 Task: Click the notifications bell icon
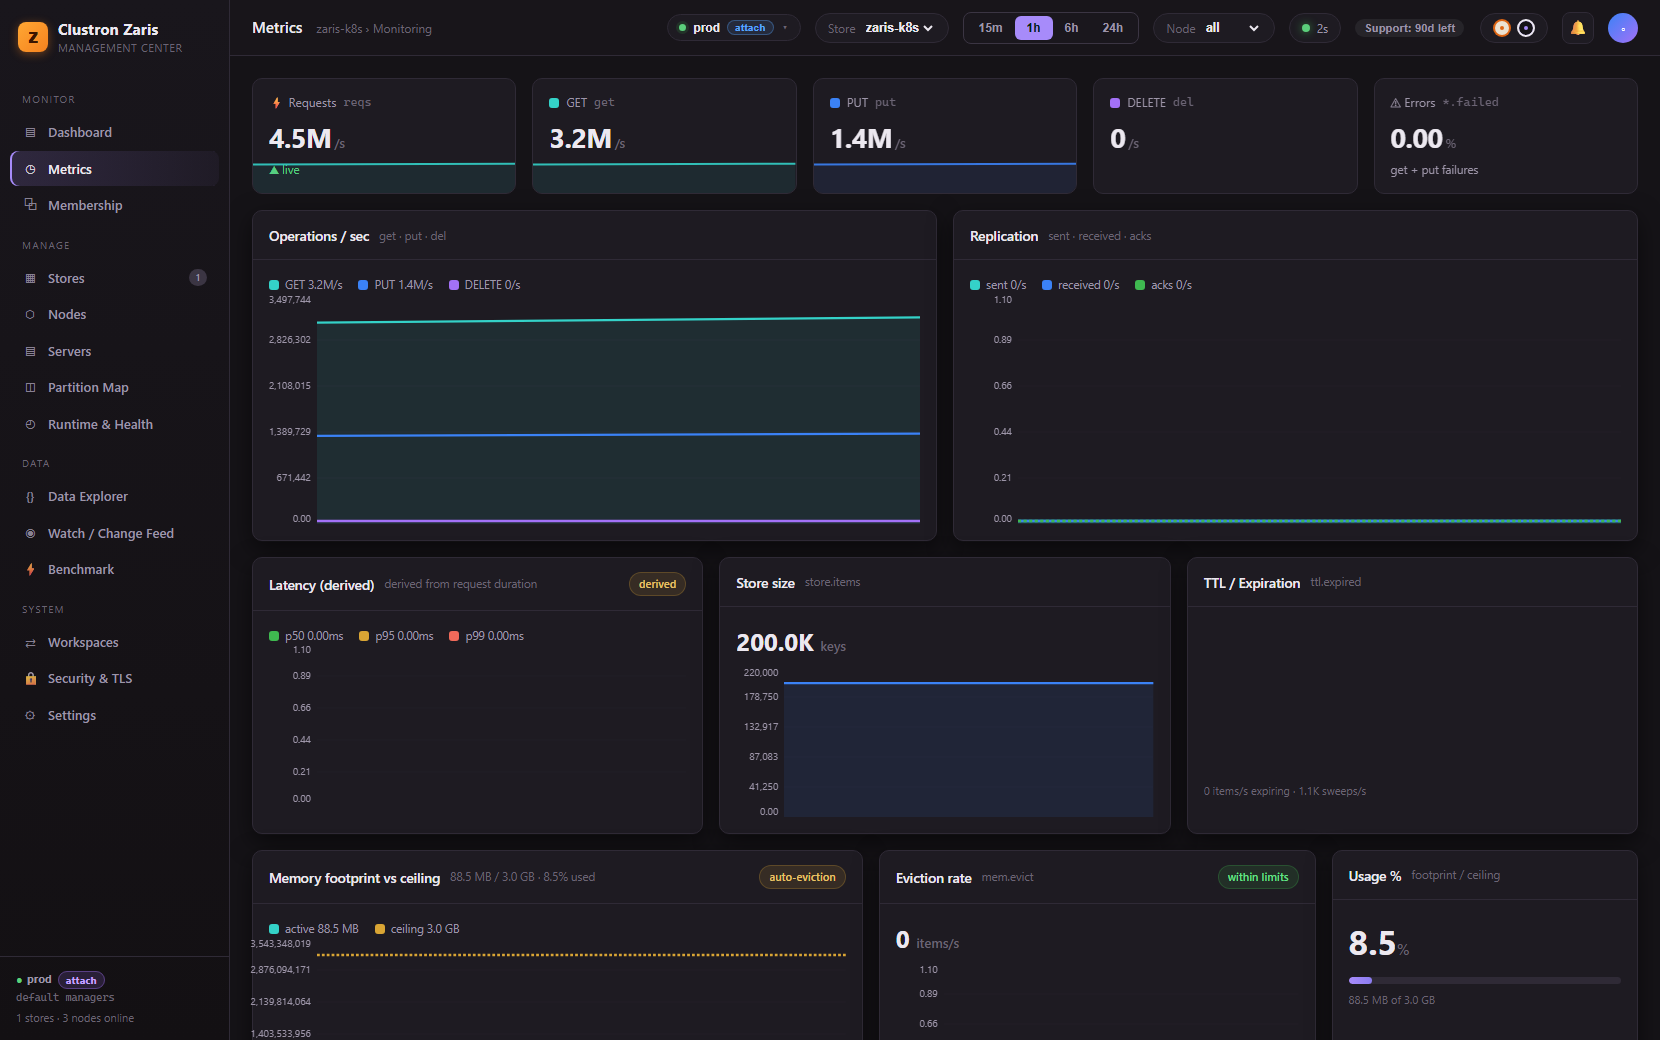(x=1578, y=28)
